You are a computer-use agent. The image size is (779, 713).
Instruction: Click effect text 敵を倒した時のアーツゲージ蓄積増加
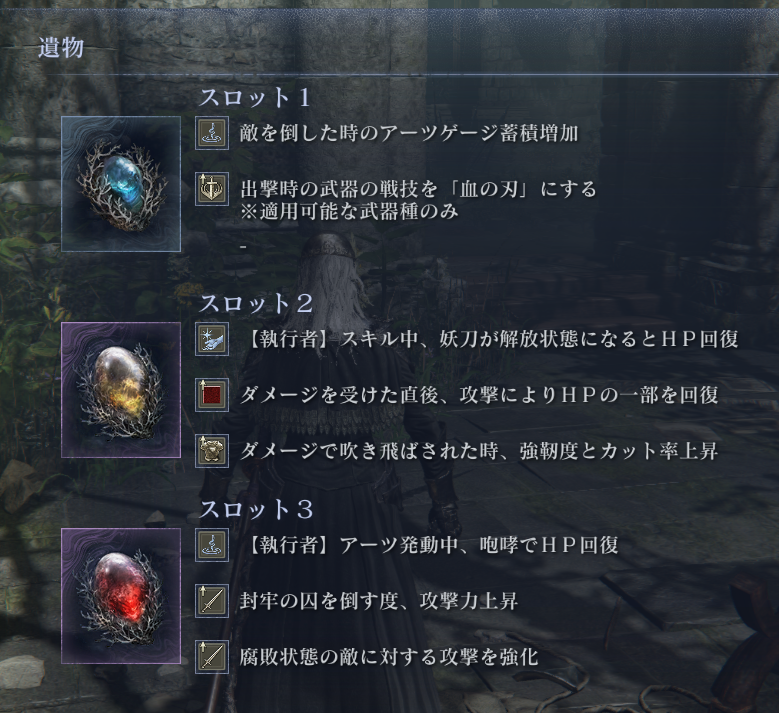(x=409, y=133)
